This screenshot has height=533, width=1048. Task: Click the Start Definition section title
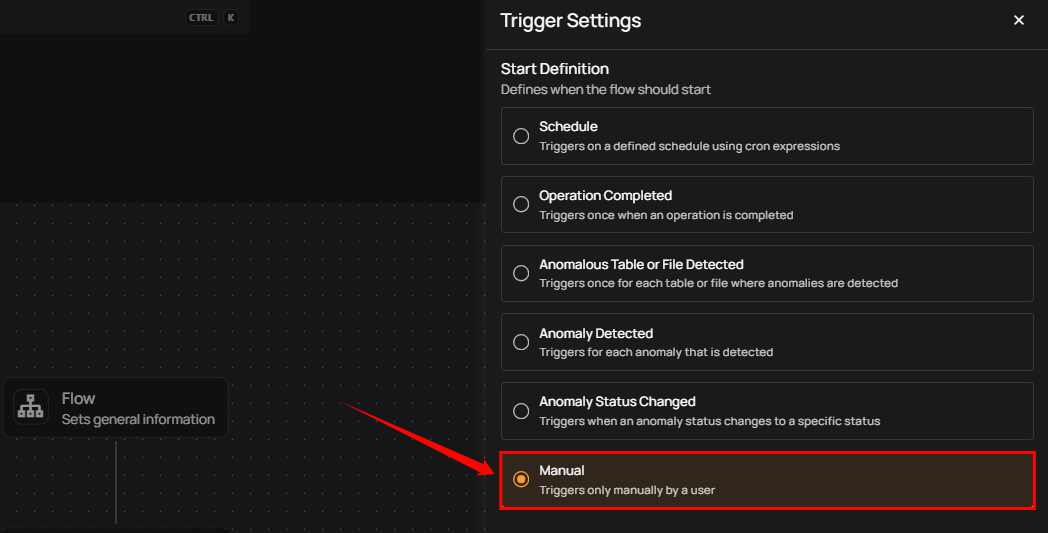click(x=555, y=69)
